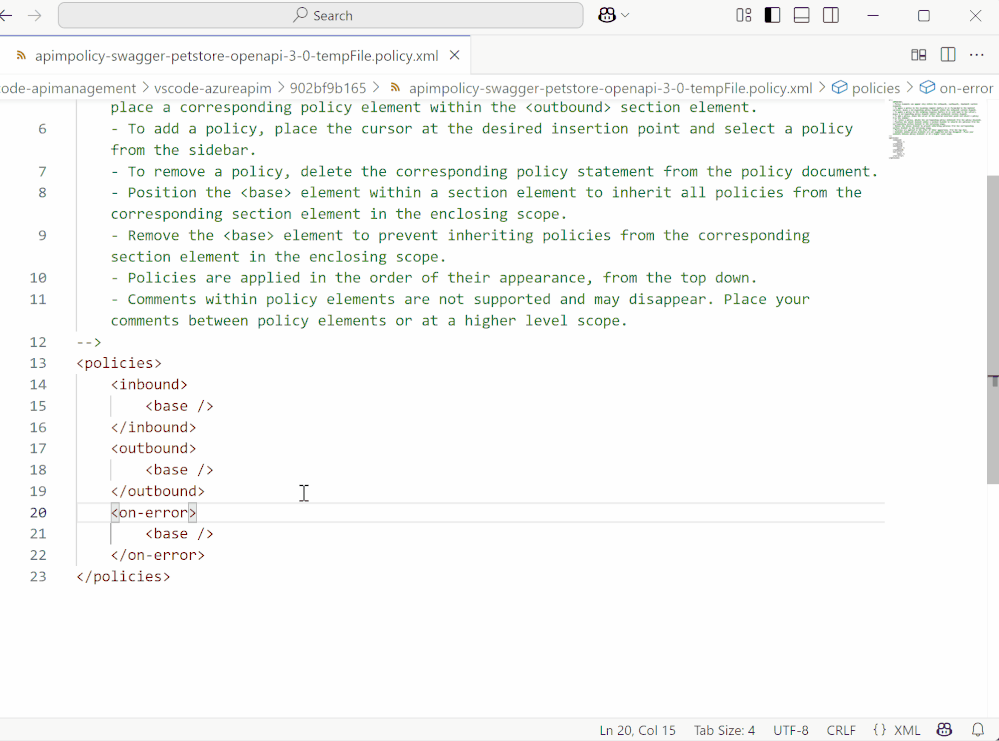Click the comment end marker --> on line 12
The width and height of the screenshot is (999, 741).
point(89,342)
